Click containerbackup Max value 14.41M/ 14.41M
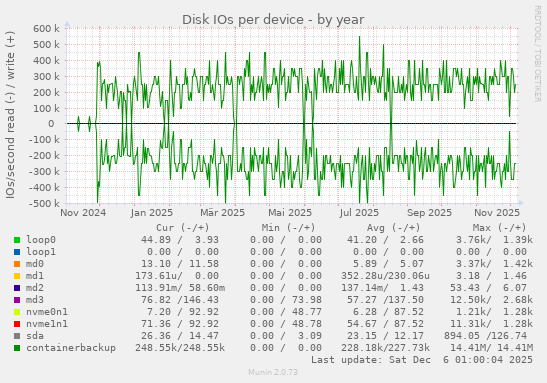The height and width of the screenshot is (383, 547). (x=491, y=348)
